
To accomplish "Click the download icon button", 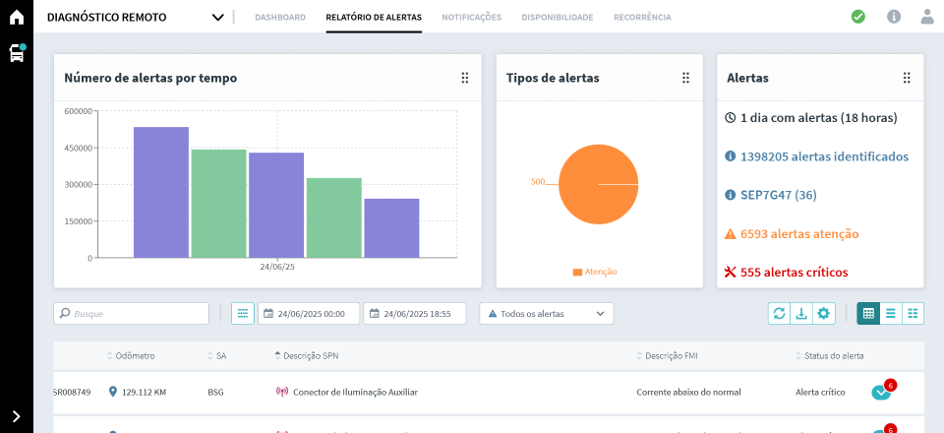I will pyautogui.click(x=801, y=314).
